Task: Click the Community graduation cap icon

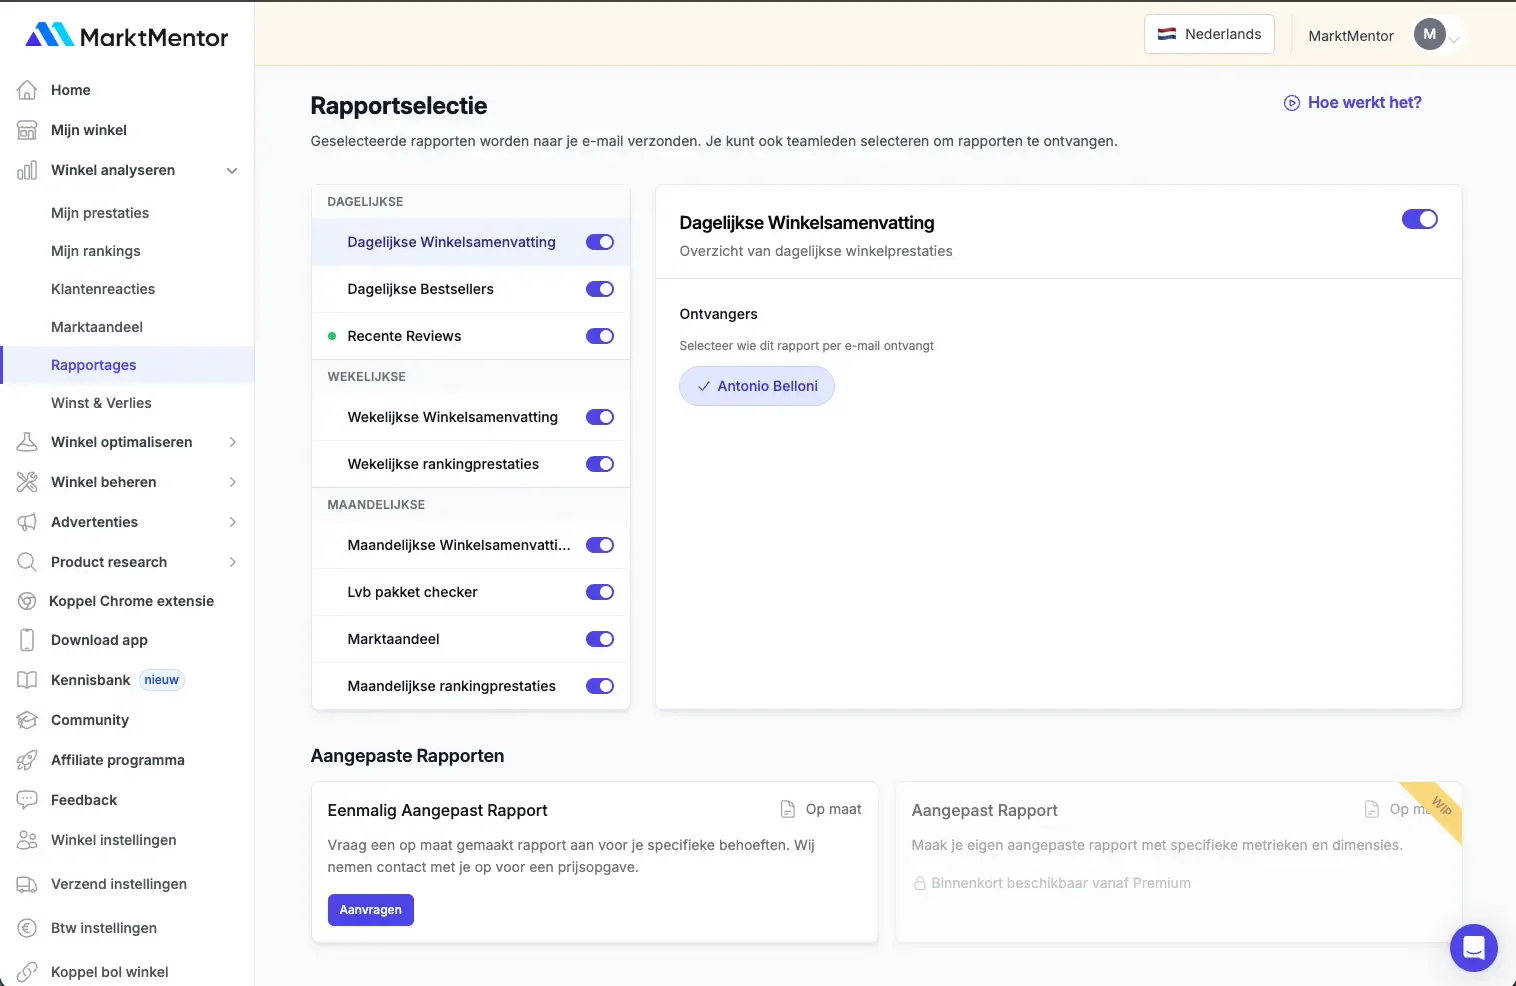Action: pos(27,720)
